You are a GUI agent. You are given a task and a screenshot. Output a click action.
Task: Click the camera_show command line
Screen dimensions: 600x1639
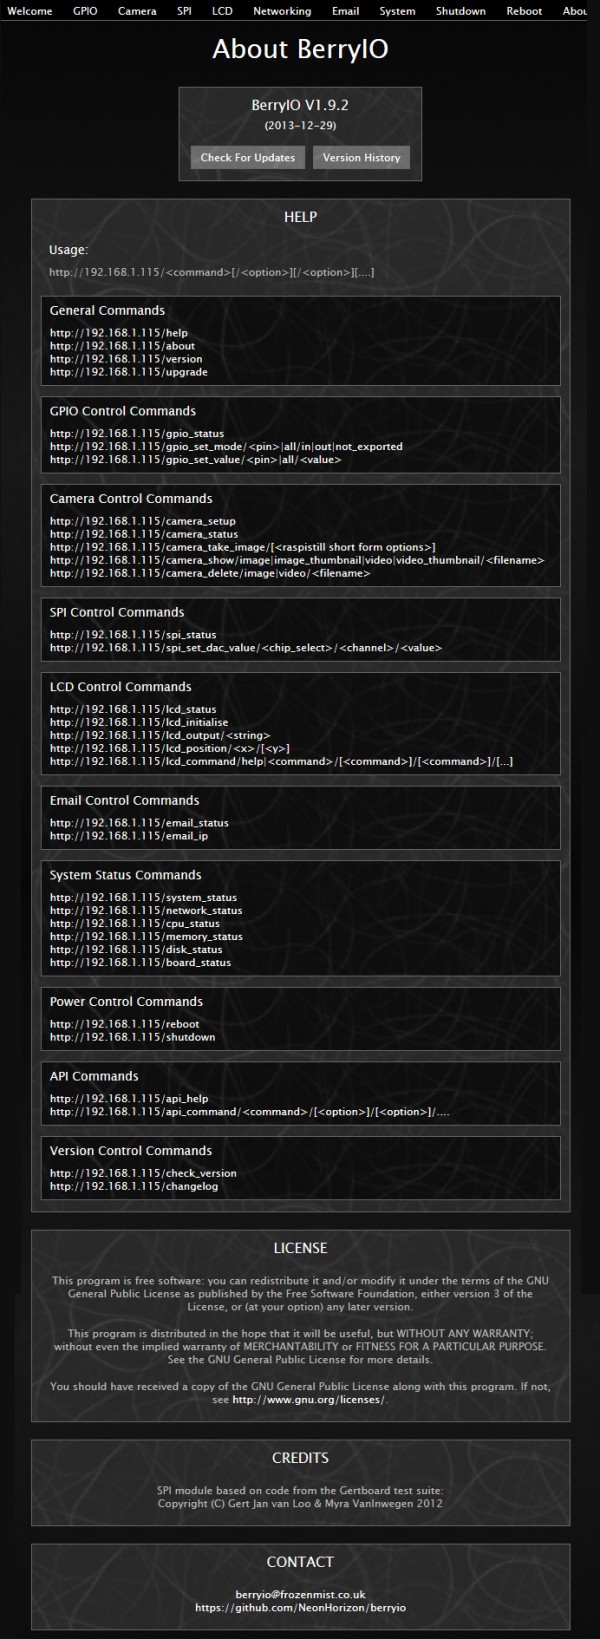pos(297,560)
